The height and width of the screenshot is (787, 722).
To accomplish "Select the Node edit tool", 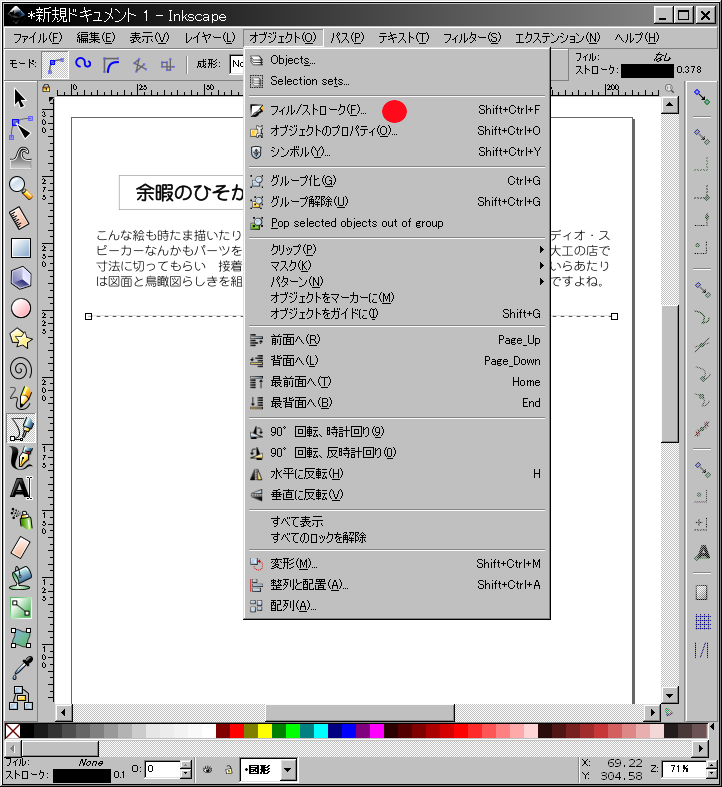I will pyautogui.click(x=20, y=128).
